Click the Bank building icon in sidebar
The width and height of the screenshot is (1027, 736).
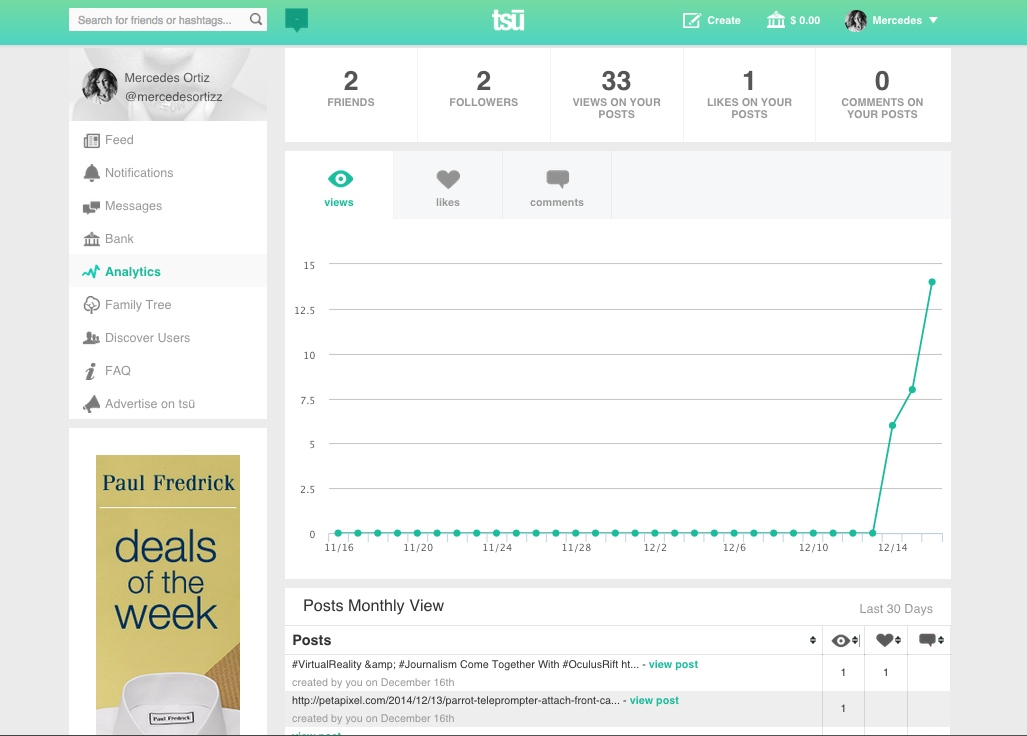coord(92,239)
